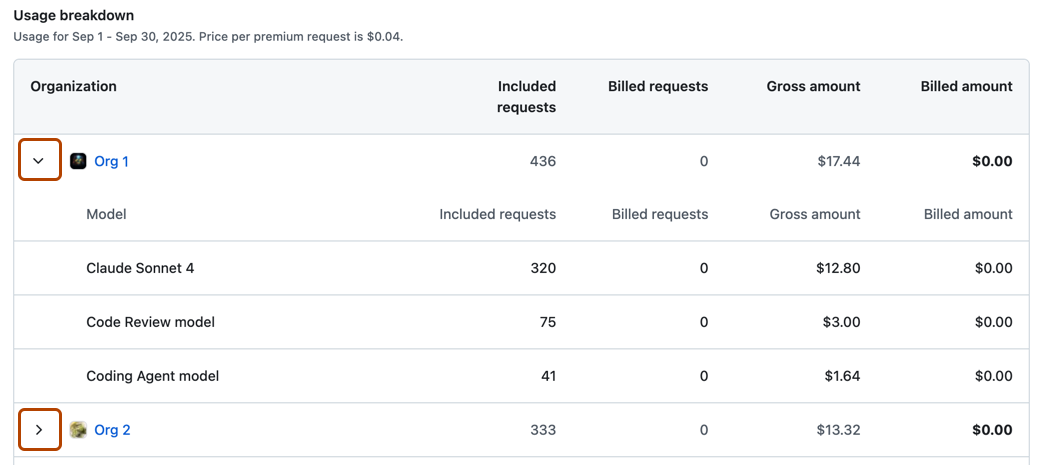Expand the Org 2 row chevron
Screen dimensions: 1053x465
pos(40,430)
